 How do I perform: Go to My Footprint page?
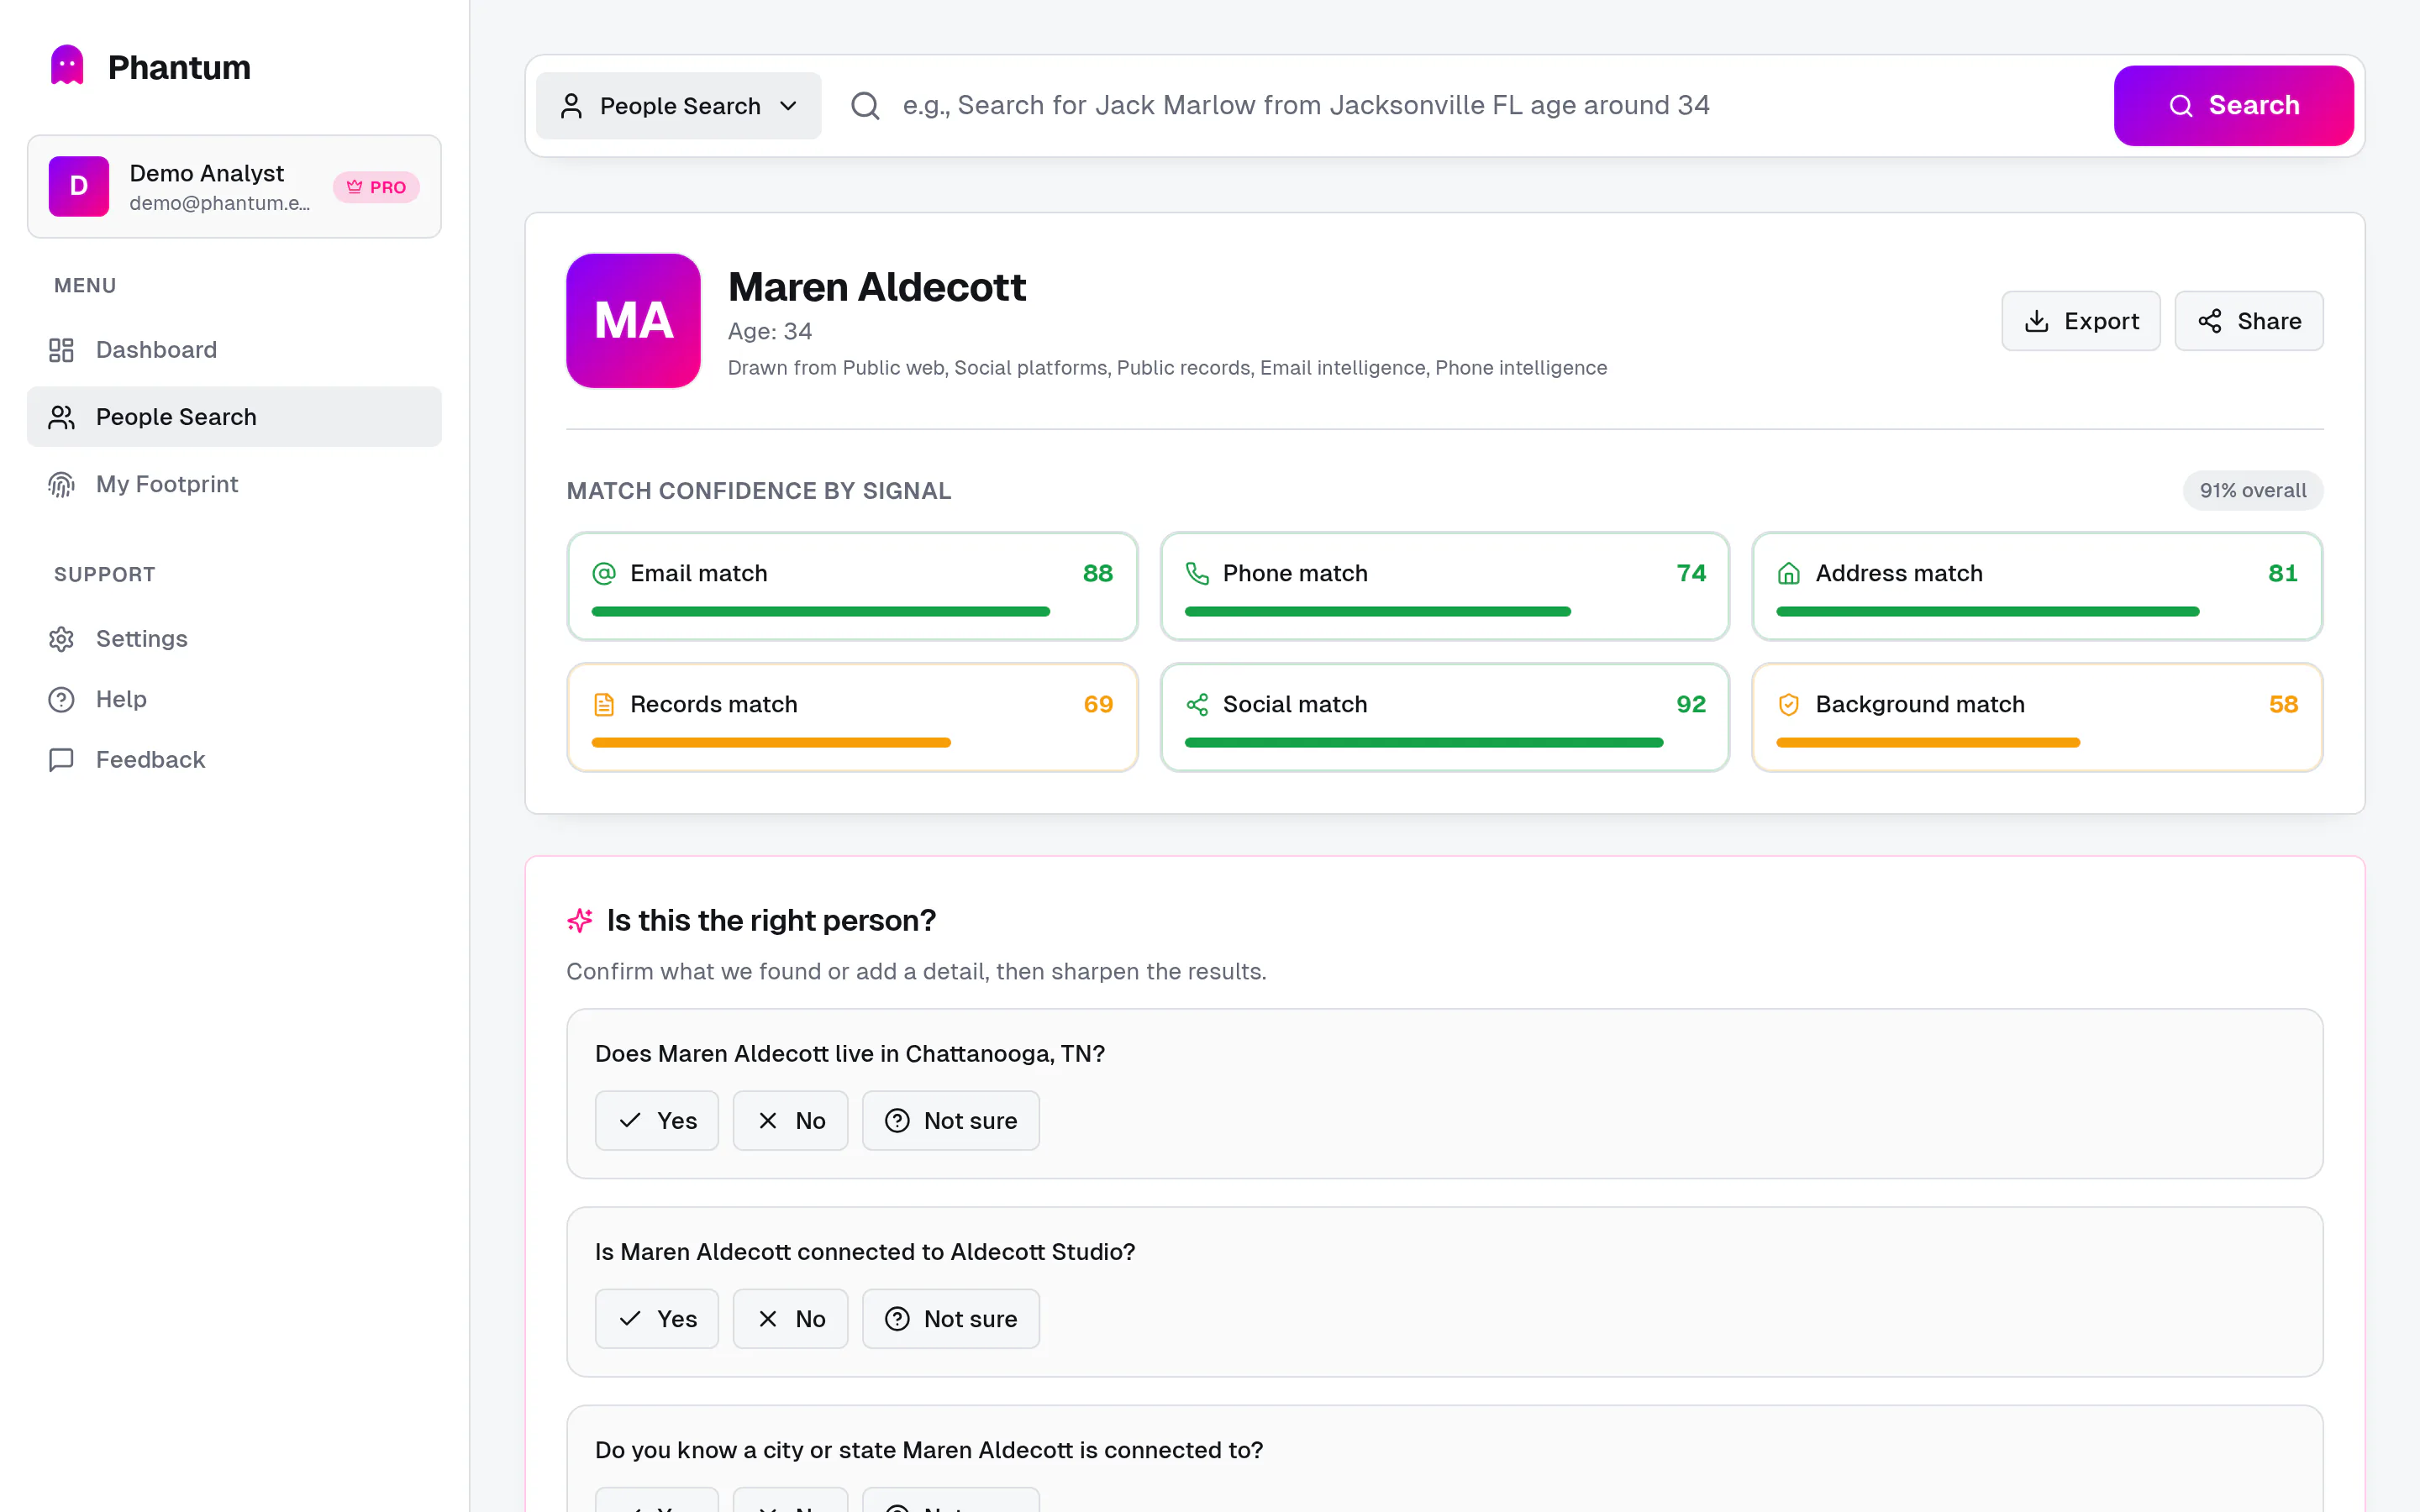tap(234, 484)
